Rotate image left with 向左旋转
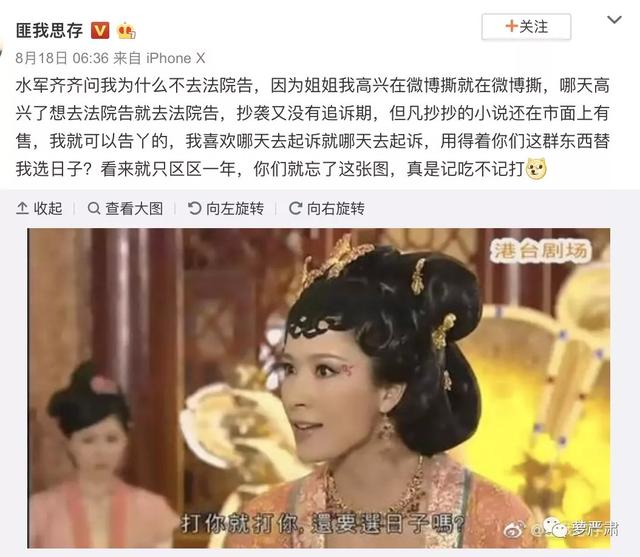The height and width of the screenshot is (557, 640). 226,209
